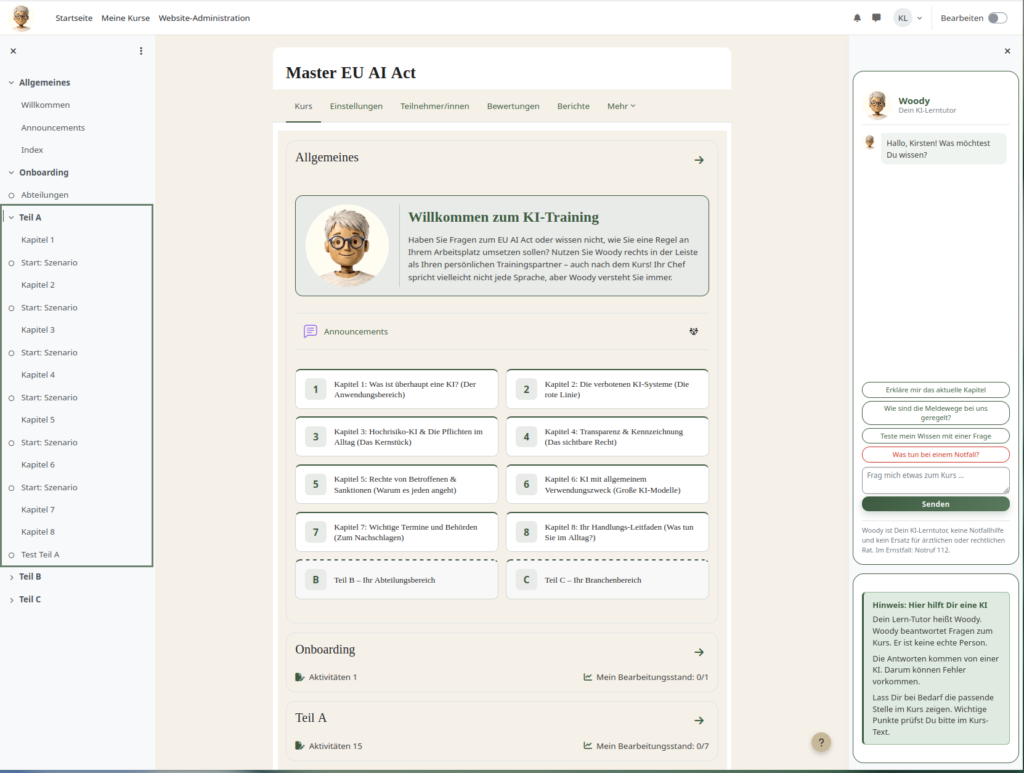Toggle completion of Start: Szenario after Kapitel 1
This screenshot has height=773, width=1024.
tap(11, 263)
